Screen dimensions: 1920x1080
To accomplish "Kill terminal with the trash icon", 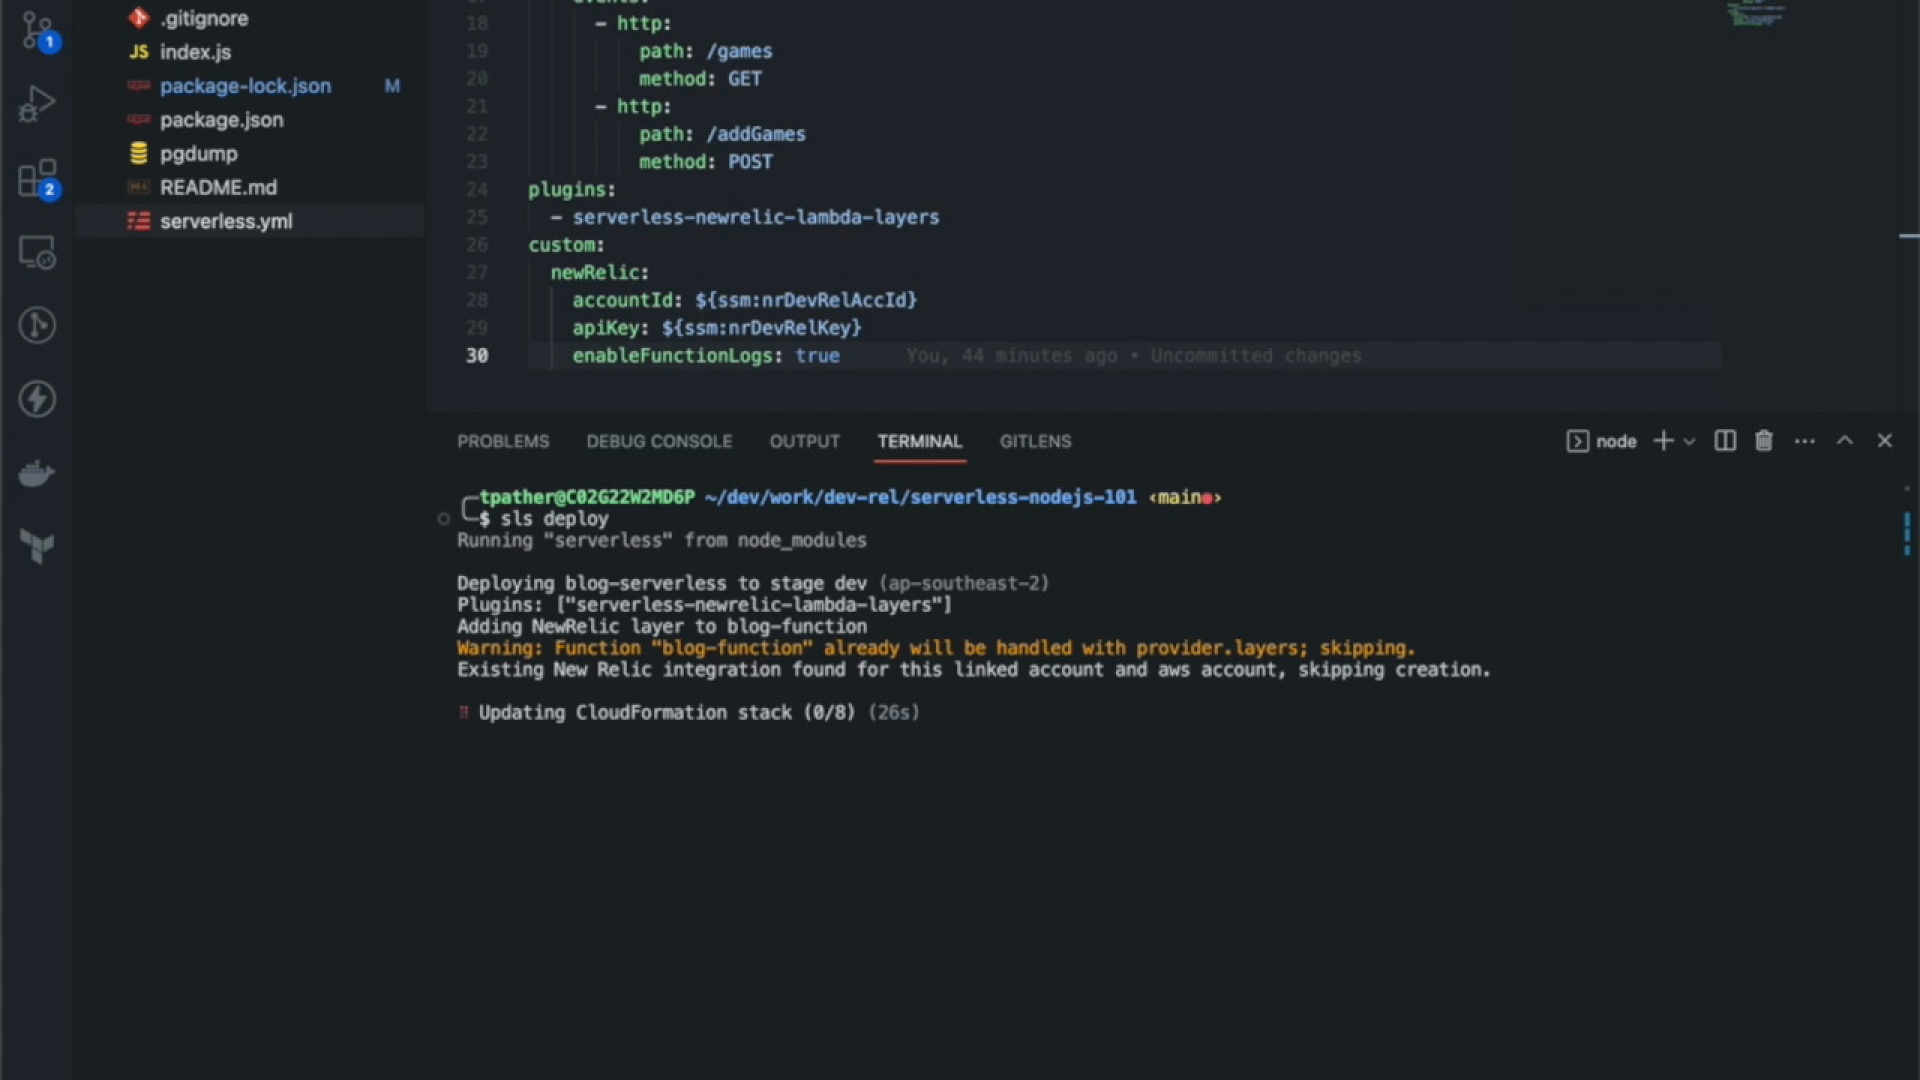I will click(1764, 441).
